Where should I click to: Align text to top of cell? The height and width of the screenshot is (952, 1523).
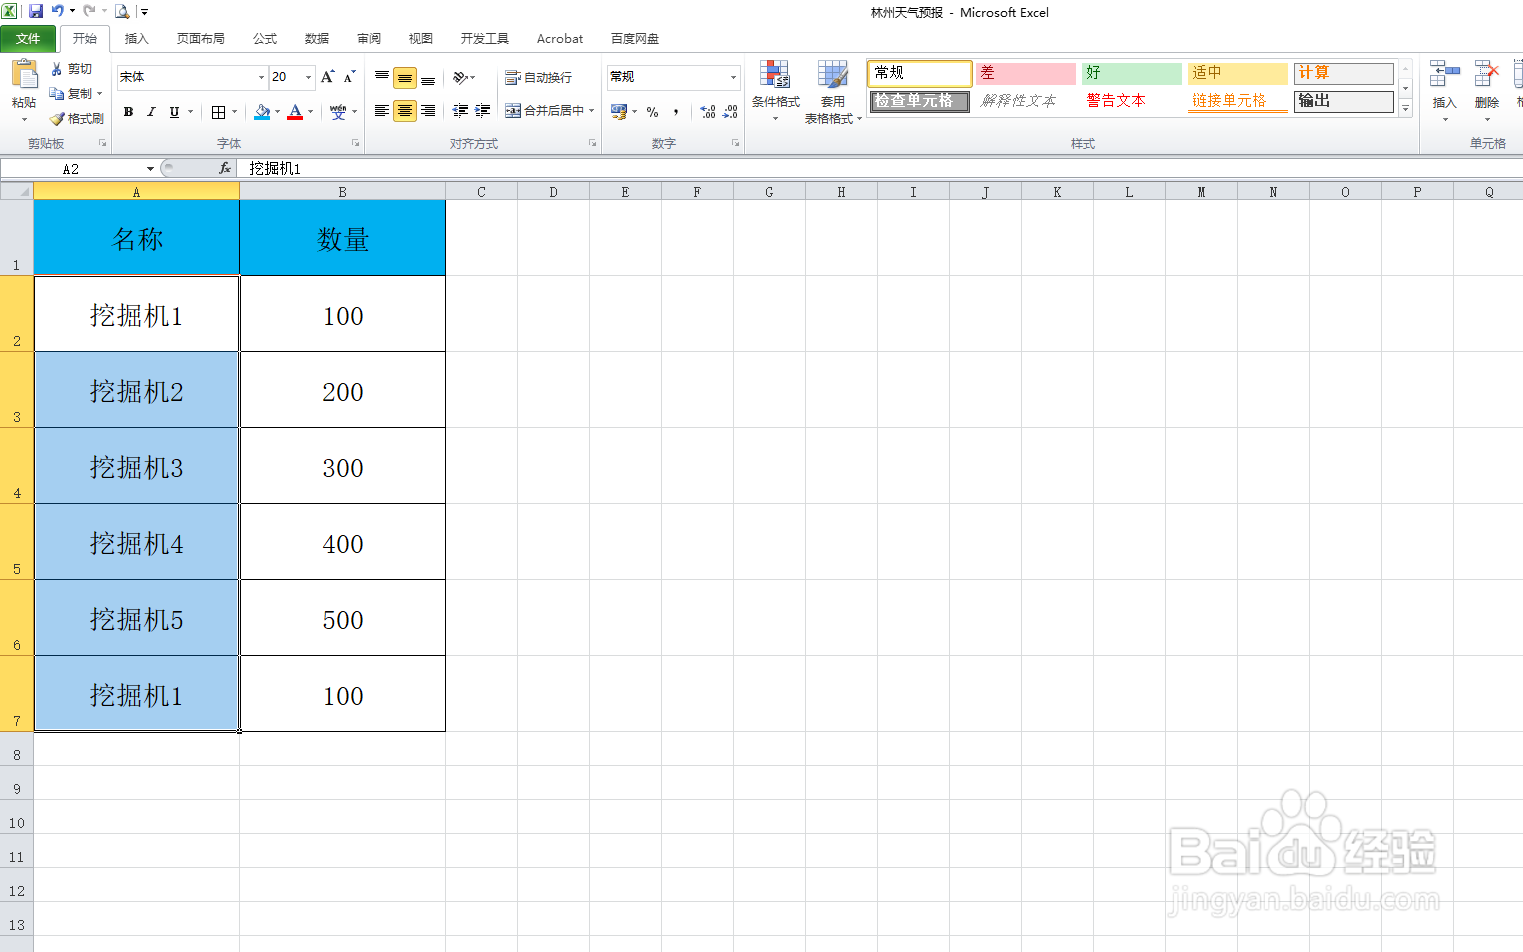pyautogui.click(x=382, y=77)
